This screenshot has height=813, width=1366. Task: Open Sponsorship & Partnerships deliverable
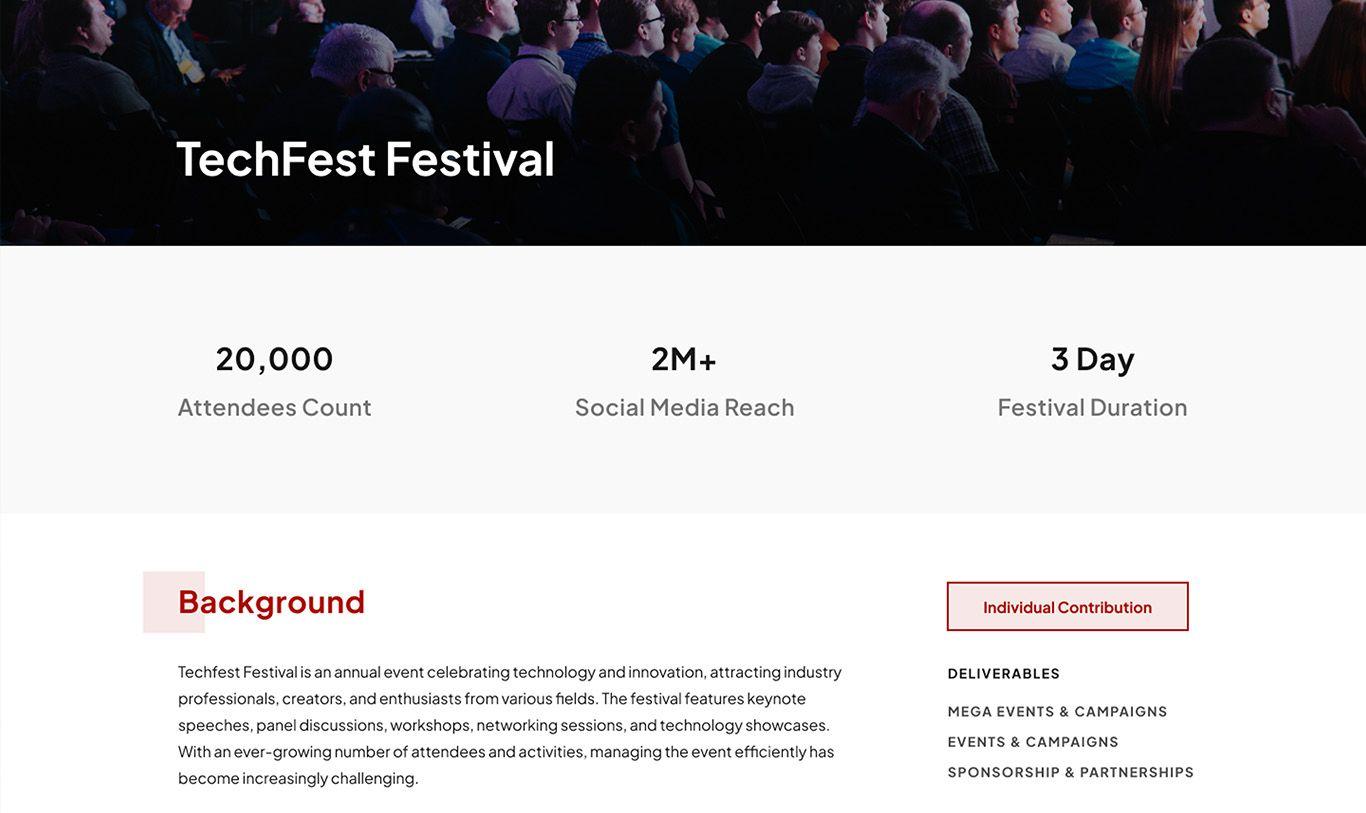coord(1070,772)
